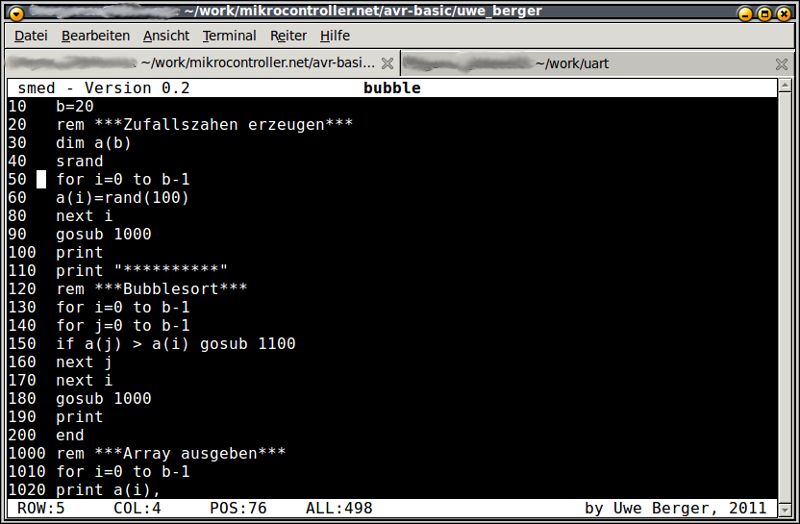Click line 200 'end'

pos(46,435)
